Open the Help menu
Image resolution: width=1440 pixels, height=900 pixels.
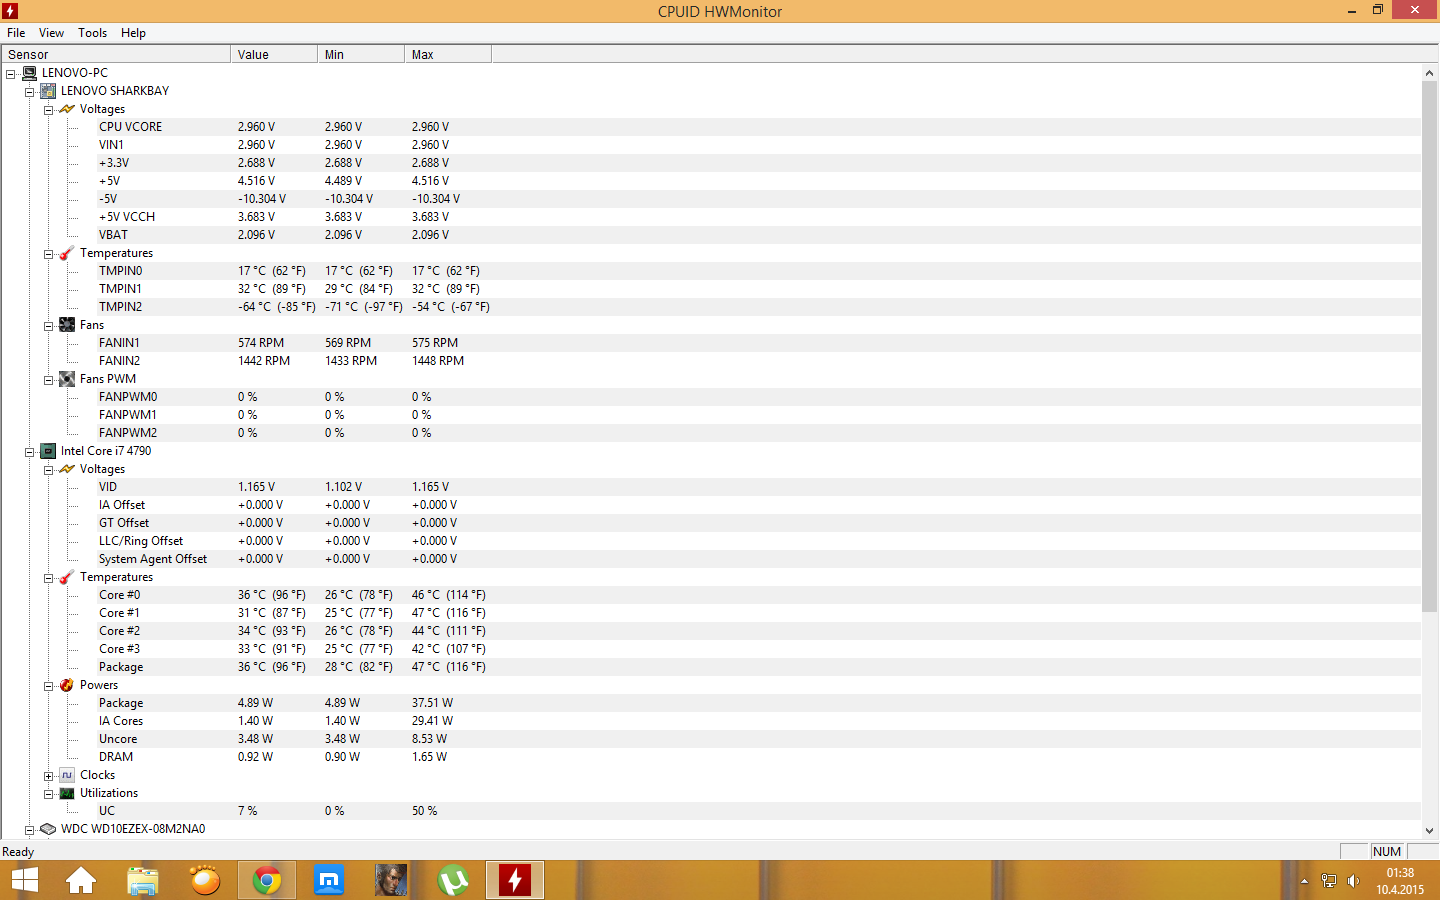coord(133,33)
